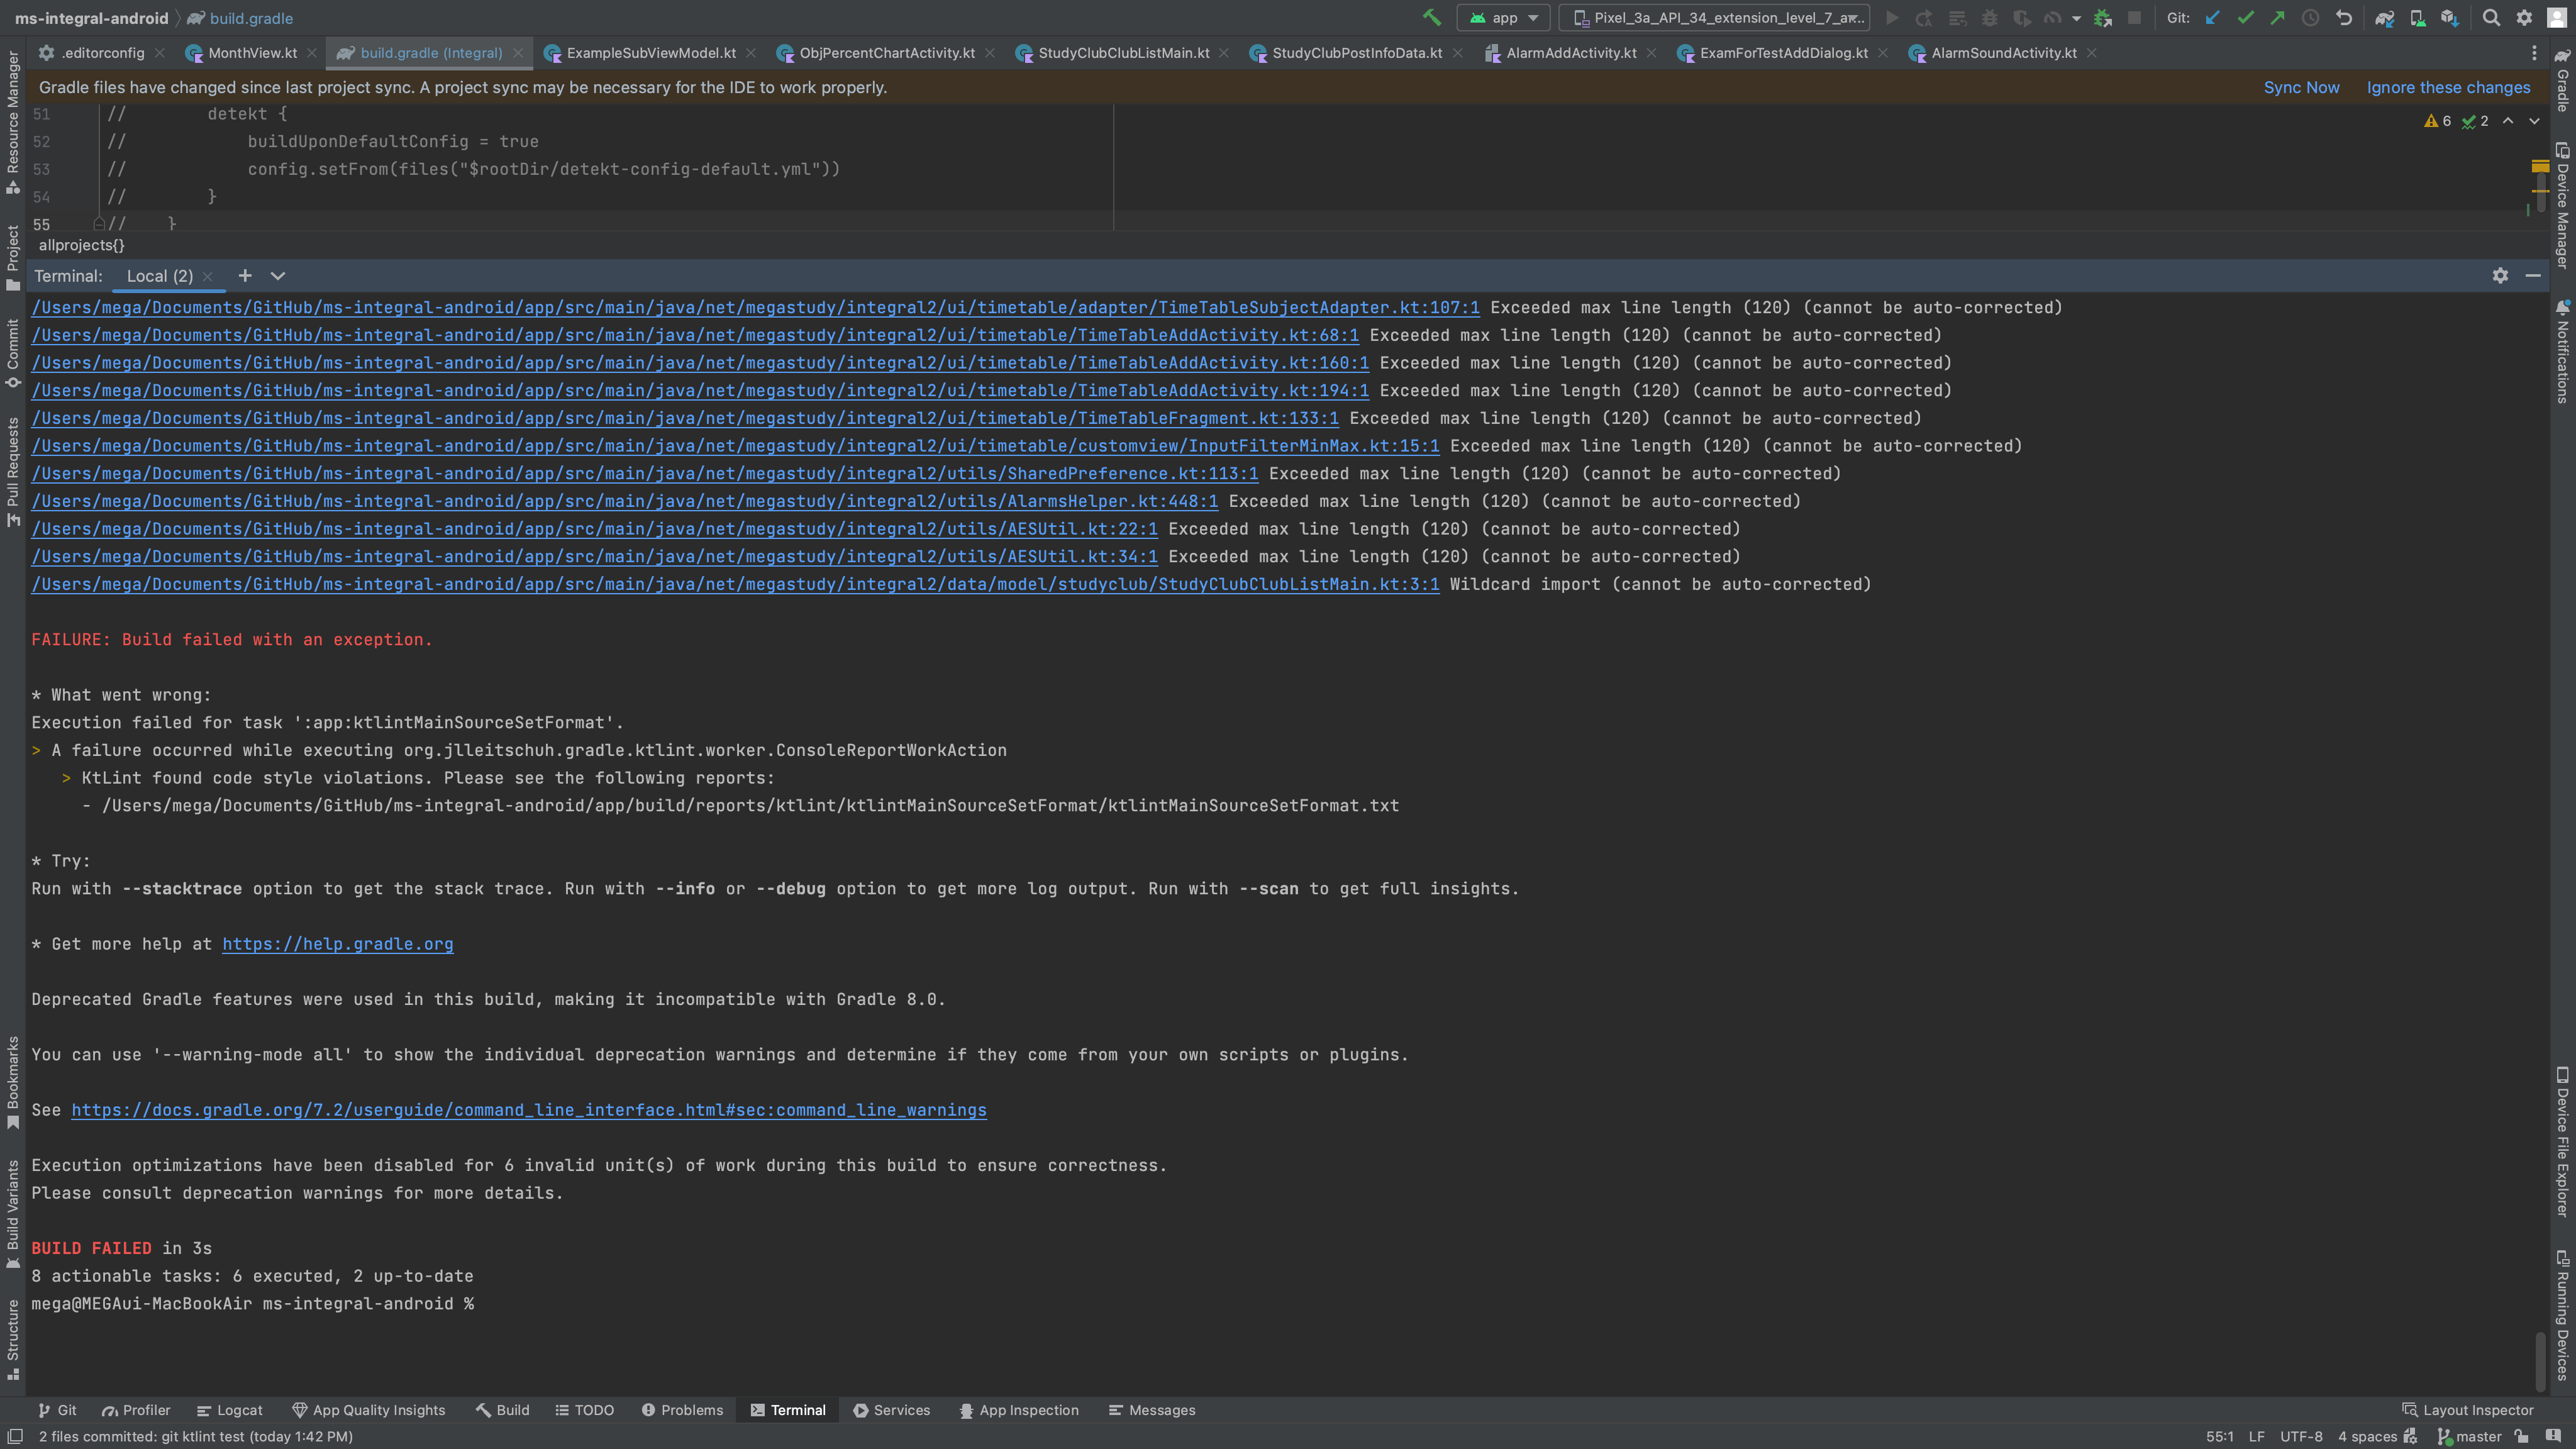The width and height of the screenshot is (2576, 1449).
Task: Open the Device Manager toolbar icon
Action: point(2417,18)
